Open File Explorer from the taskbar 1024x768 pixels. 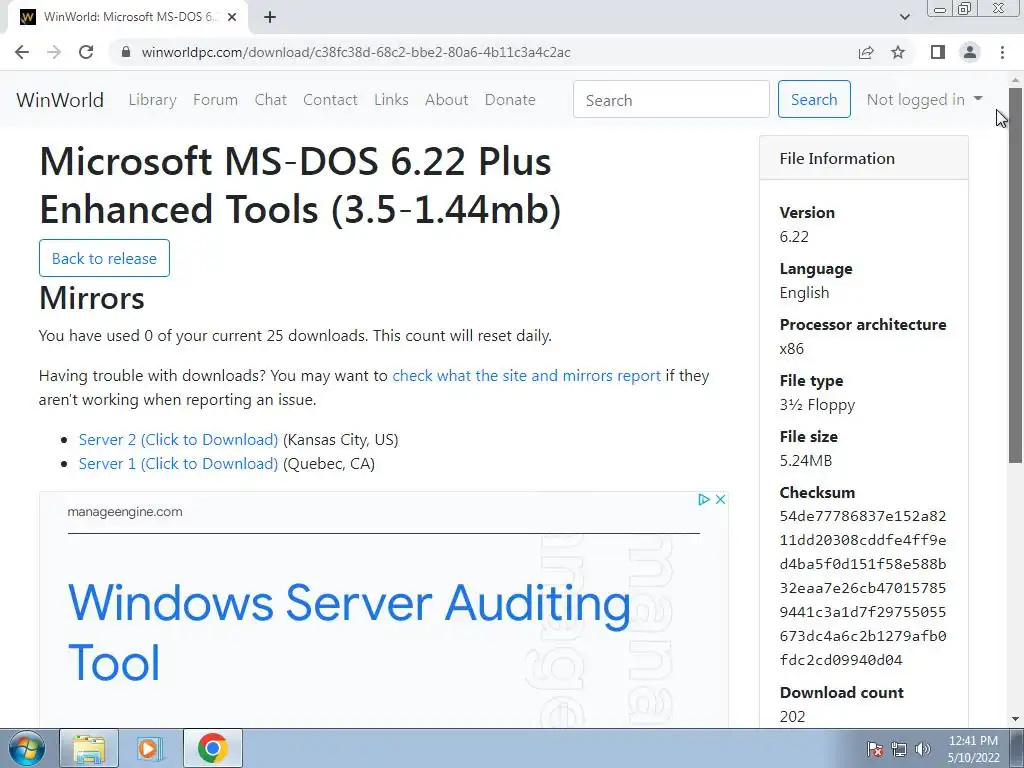point(89,748)
